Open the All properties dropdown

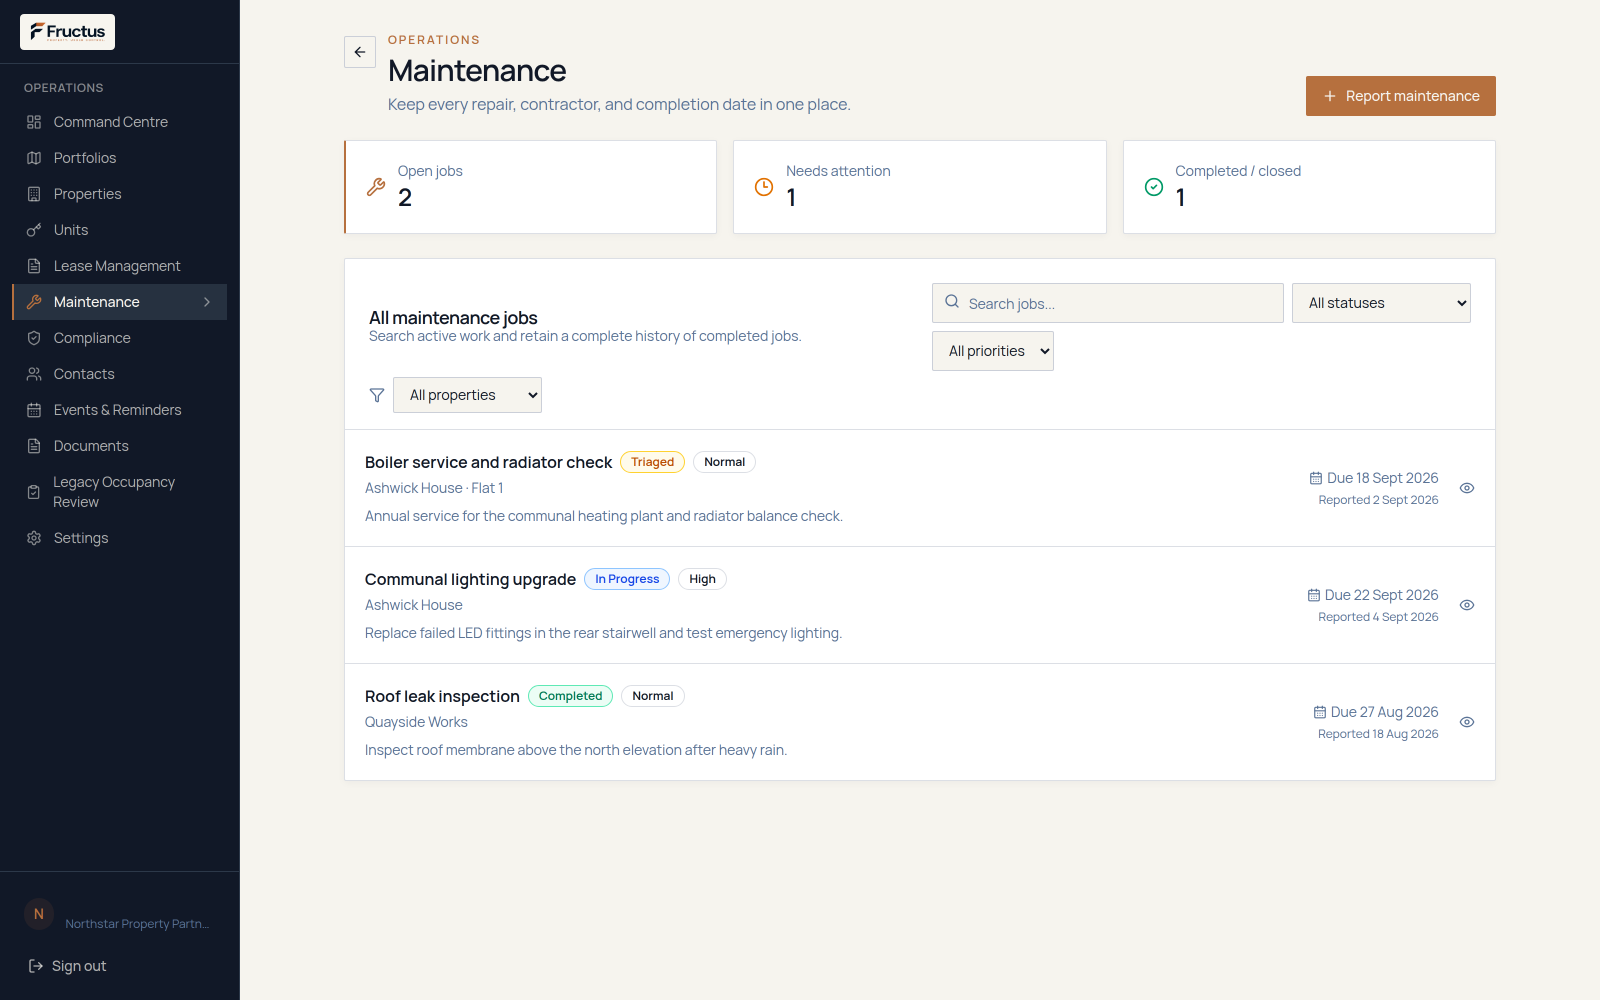tap(467, 395)
